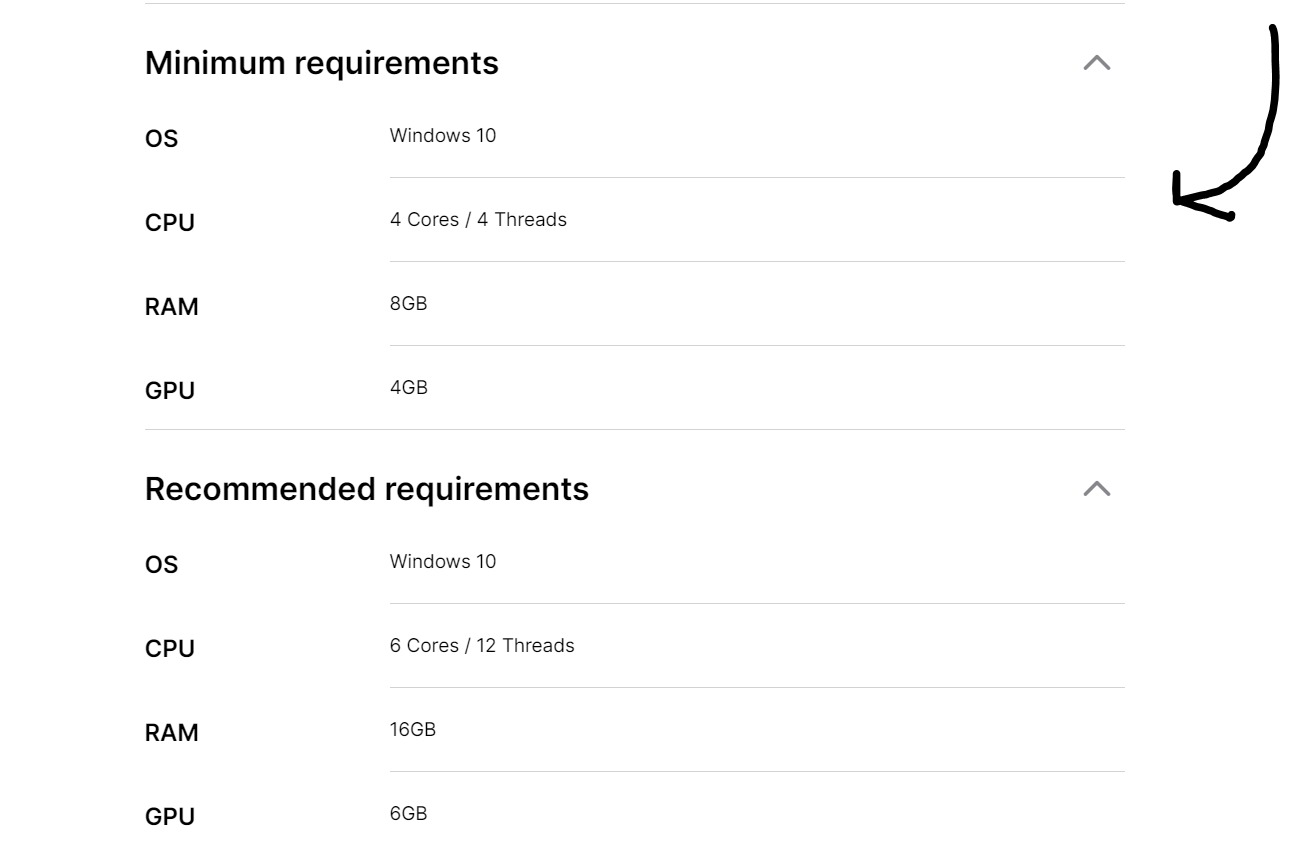
Task: Collapse the Recommended requirements section chevron
Action: click(1096, 489)
